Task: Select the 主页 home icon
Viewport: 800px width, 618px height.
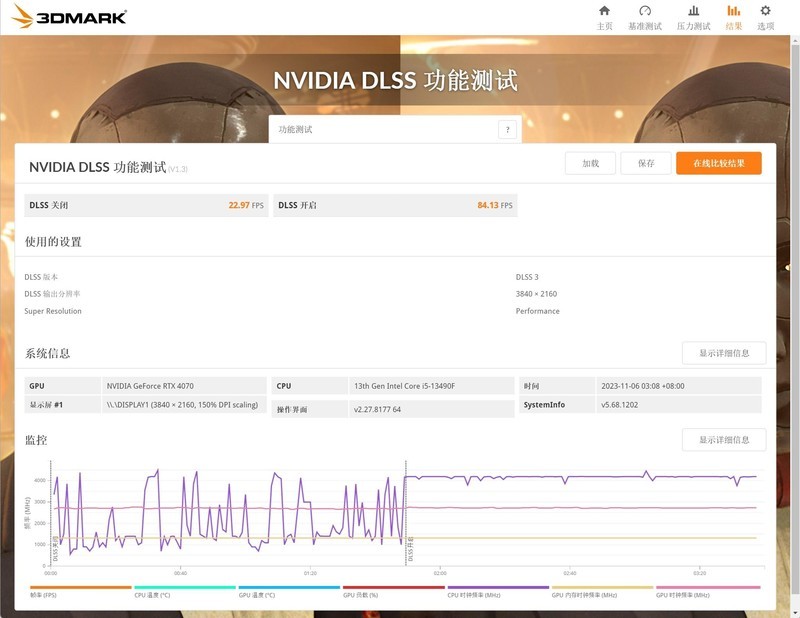Action: click(x=604, y=11)
